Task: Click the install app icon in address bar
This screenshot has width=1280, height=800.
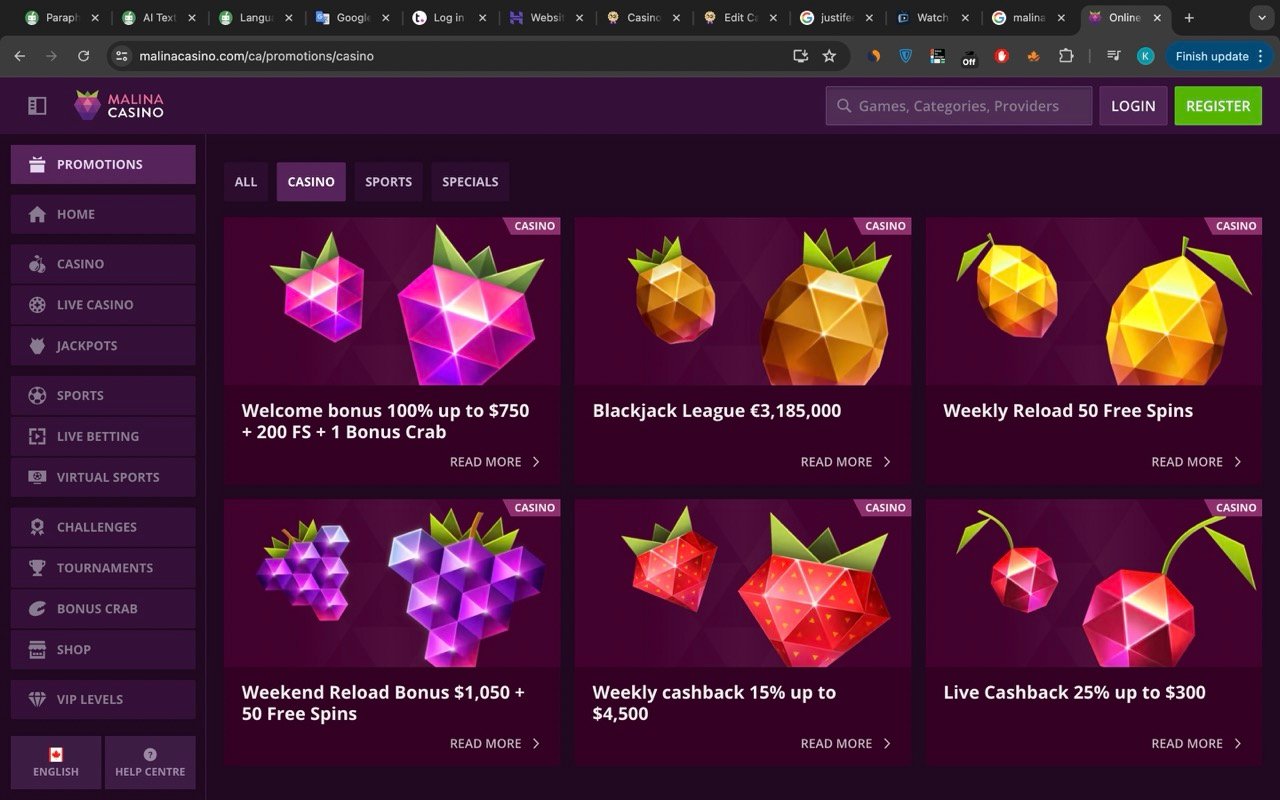Action: point(800,56)
